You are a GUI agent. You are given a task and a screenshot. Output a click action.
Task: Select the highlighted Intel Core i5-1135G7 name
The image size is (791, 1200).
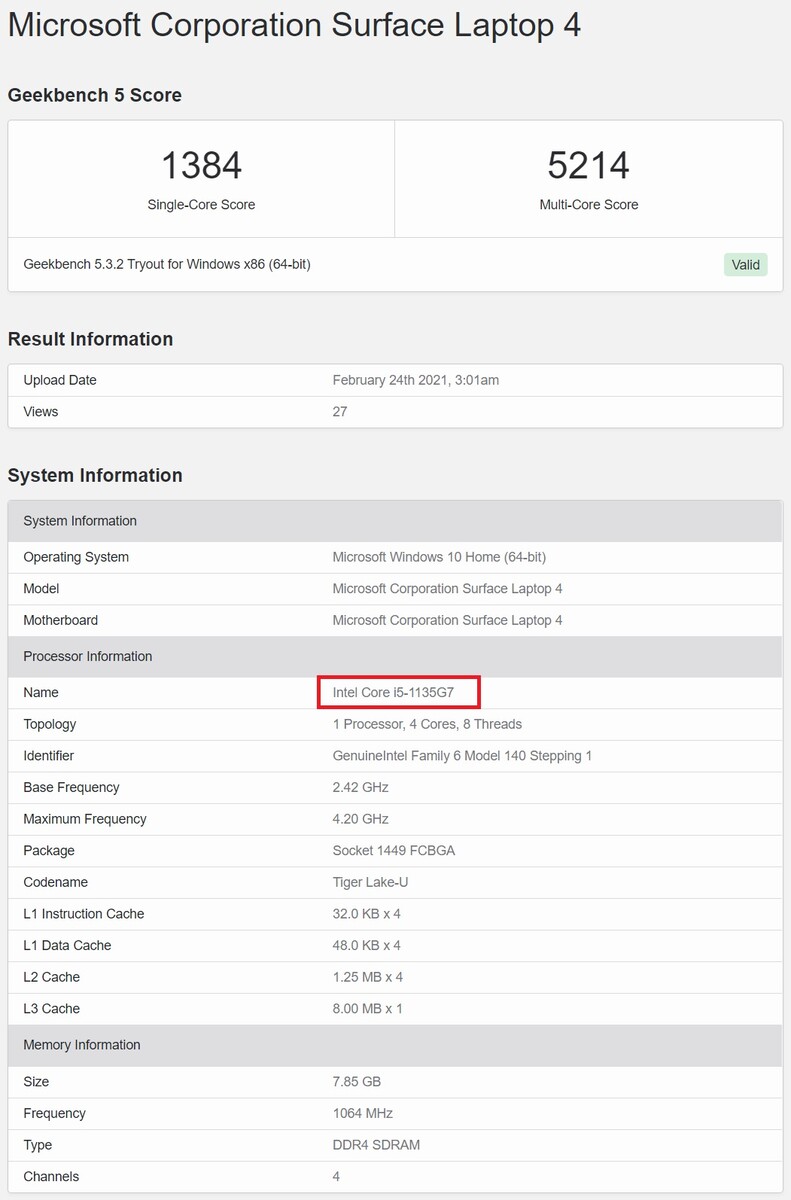click(x=398, y=692)
